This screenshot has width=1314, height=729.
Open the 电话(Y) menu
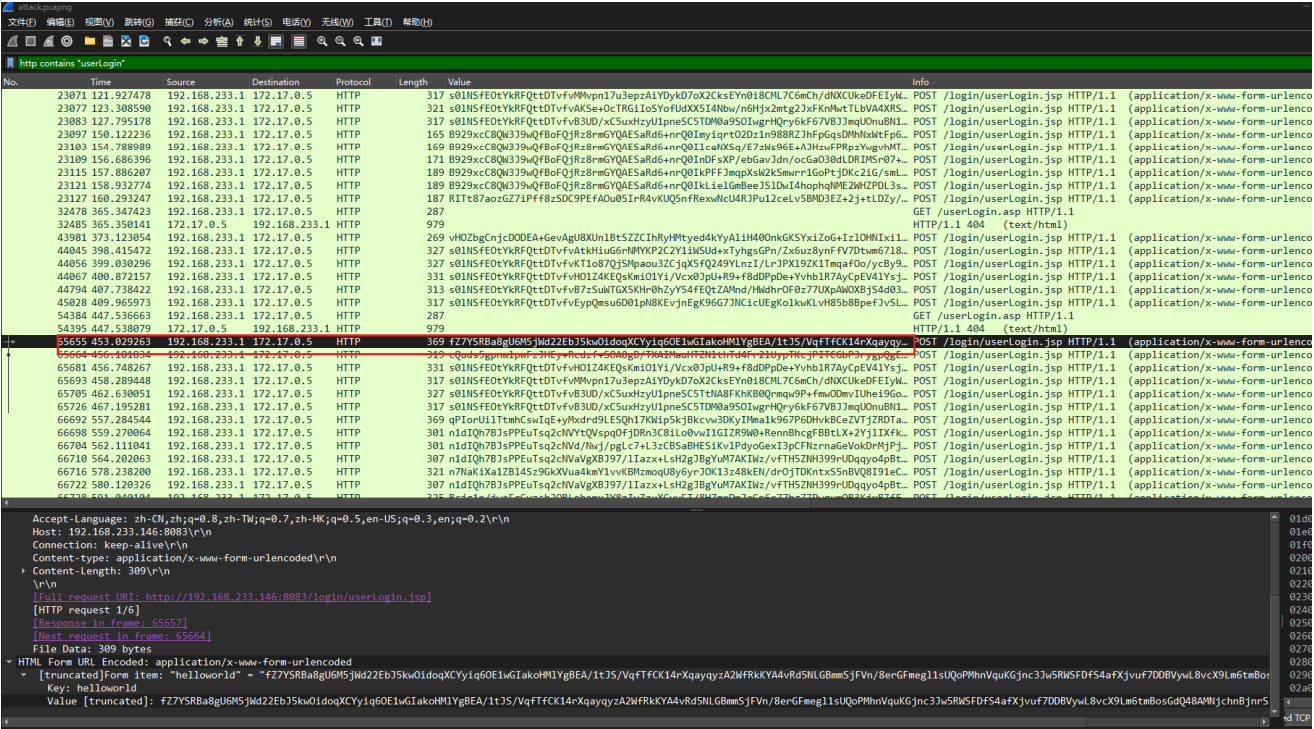[x=297, y=22]
